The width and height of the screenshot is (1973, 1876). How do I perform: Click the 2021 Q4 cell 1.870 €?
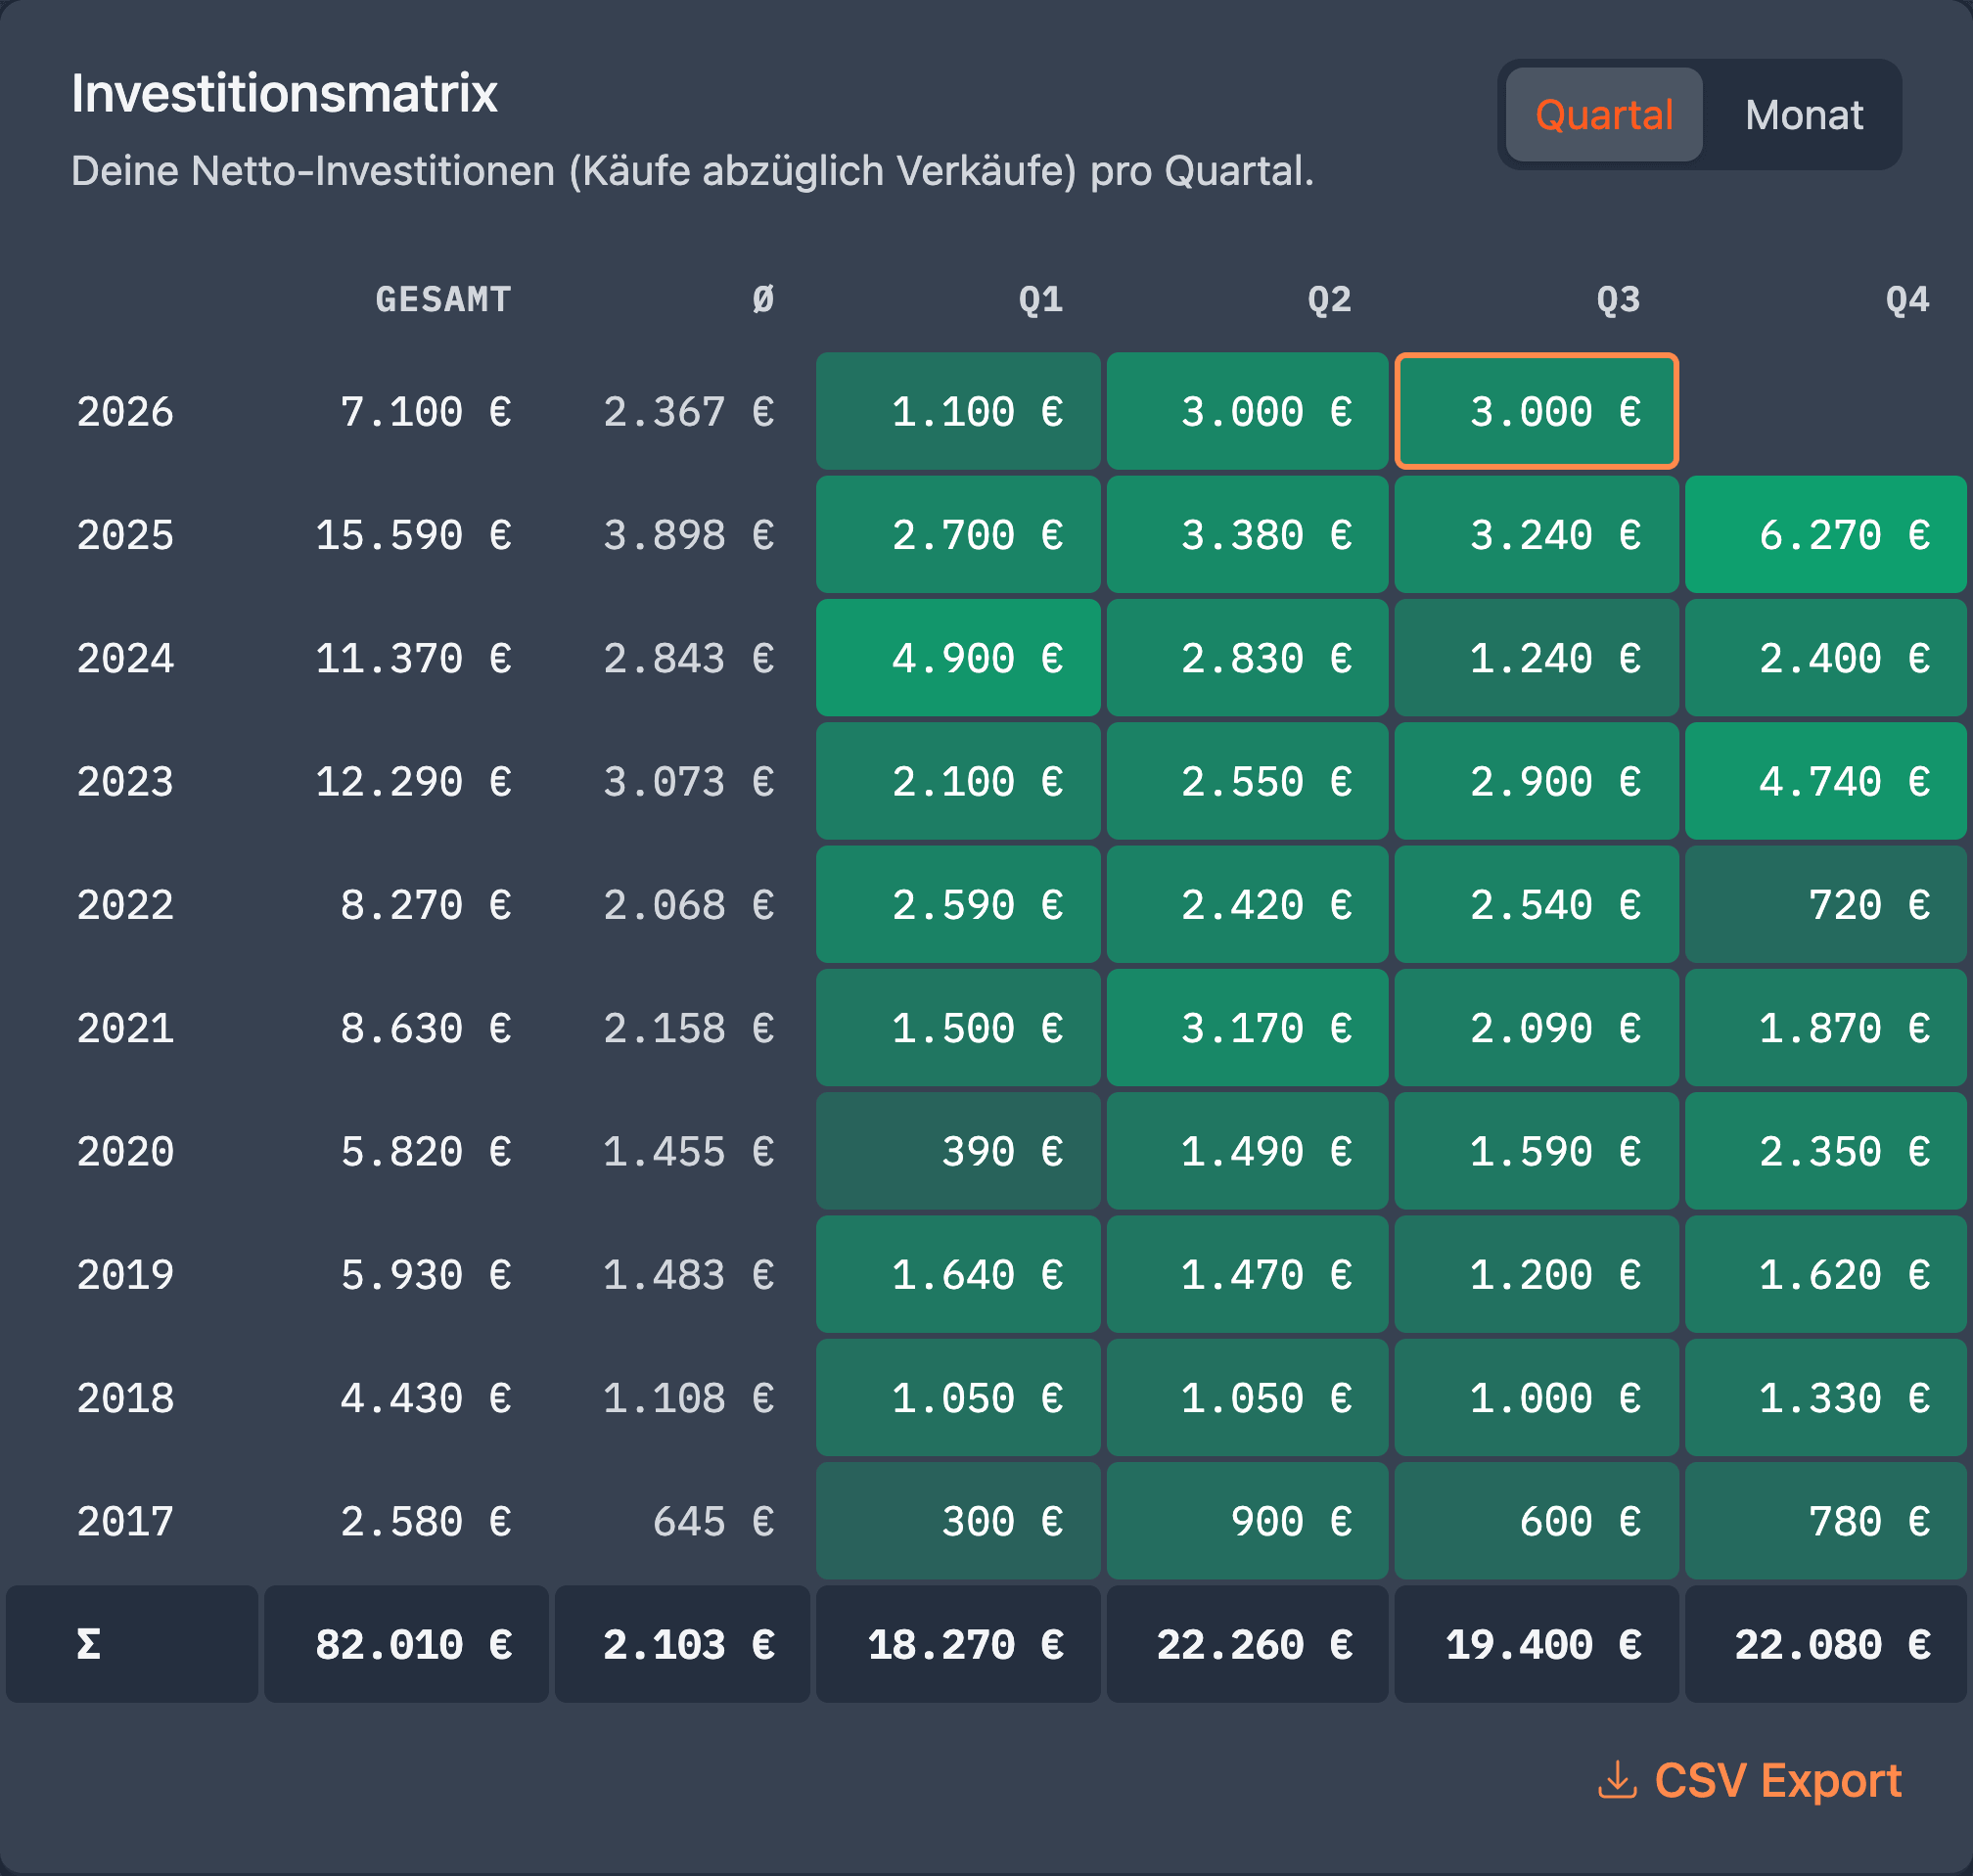[x=1826, y=1028]
